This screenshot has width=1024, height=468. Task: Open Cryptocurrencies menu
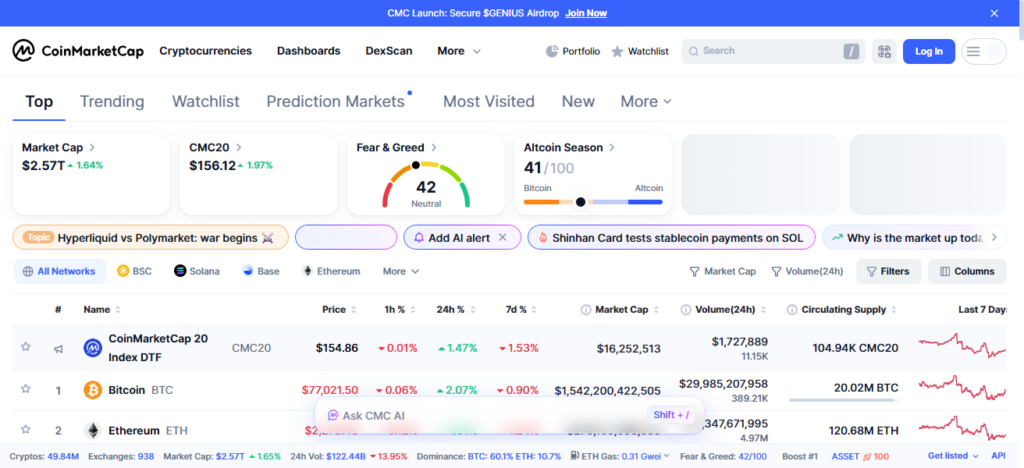[206, 51]
